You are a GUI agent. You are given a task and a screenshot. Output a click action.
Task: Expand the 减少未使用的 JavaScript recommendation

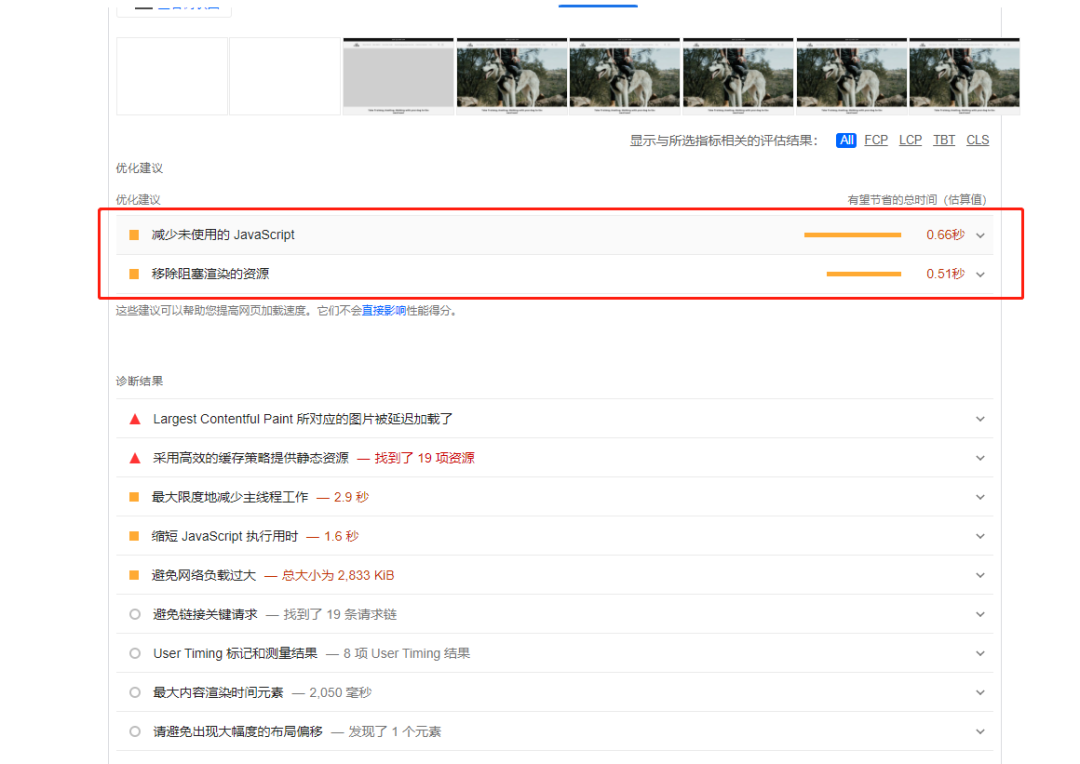click(x=980, y=234)
